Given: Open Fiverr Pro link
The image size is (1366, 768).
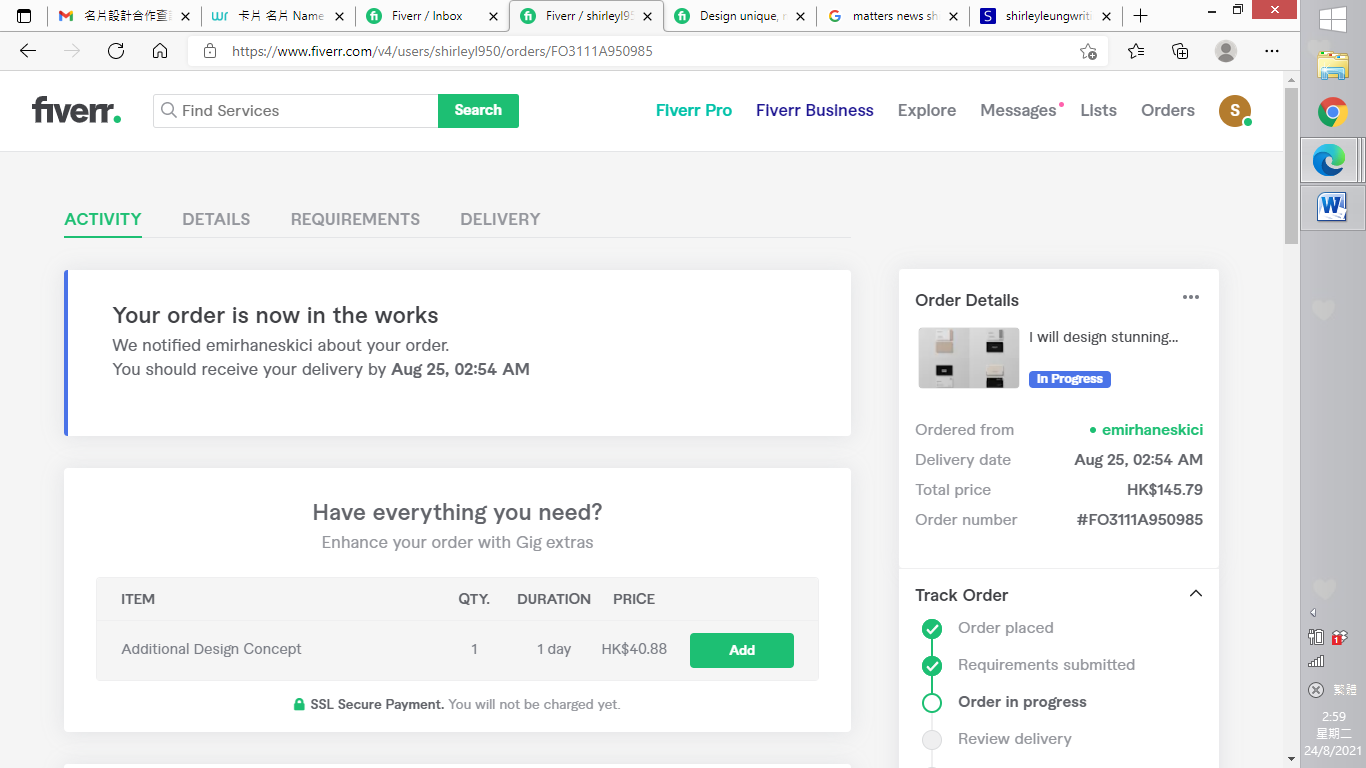Looking at the screenshot, I should pos(694,111).
